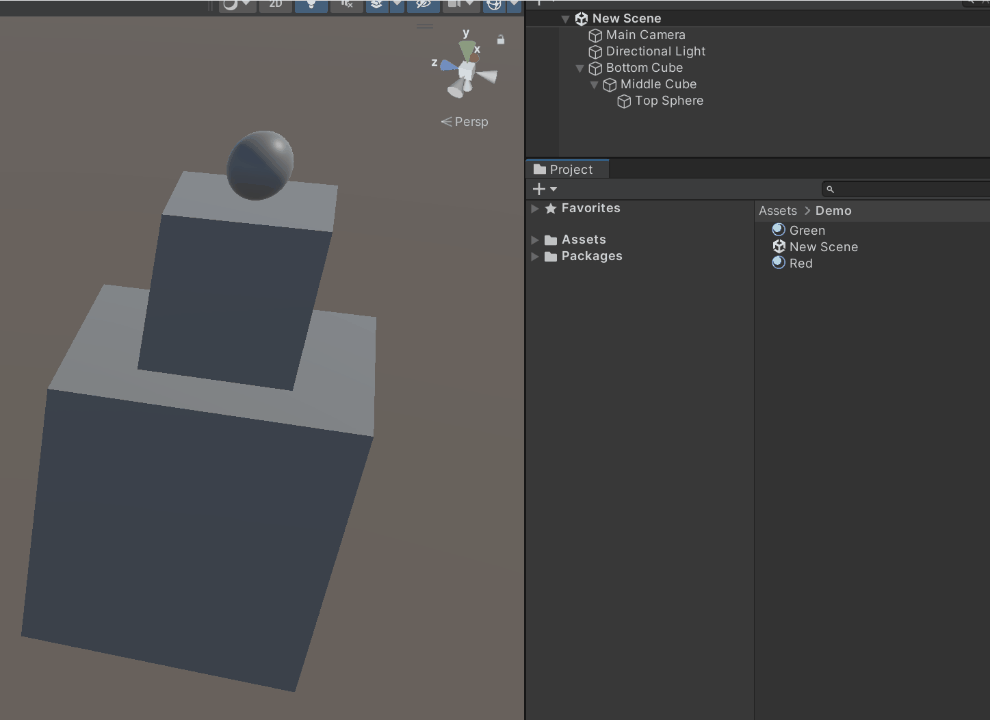The width and height of the screenshot is (990, 720).
Task: Expand the Packages folder
Action: pos(535,256)
